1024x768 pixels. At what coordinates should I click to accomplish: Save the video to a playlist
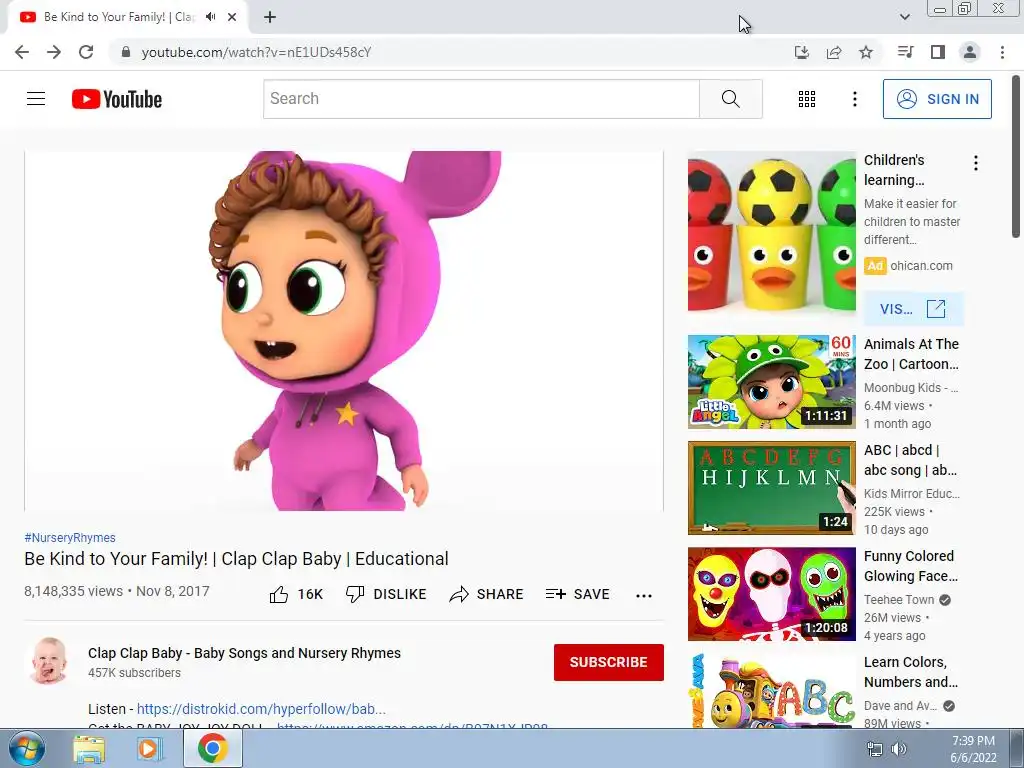[577, 594]
